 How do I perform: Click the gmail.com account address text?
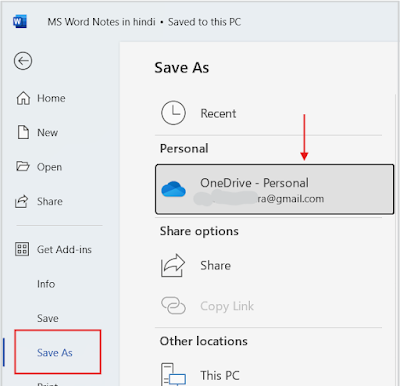click(x=290, y=199)
